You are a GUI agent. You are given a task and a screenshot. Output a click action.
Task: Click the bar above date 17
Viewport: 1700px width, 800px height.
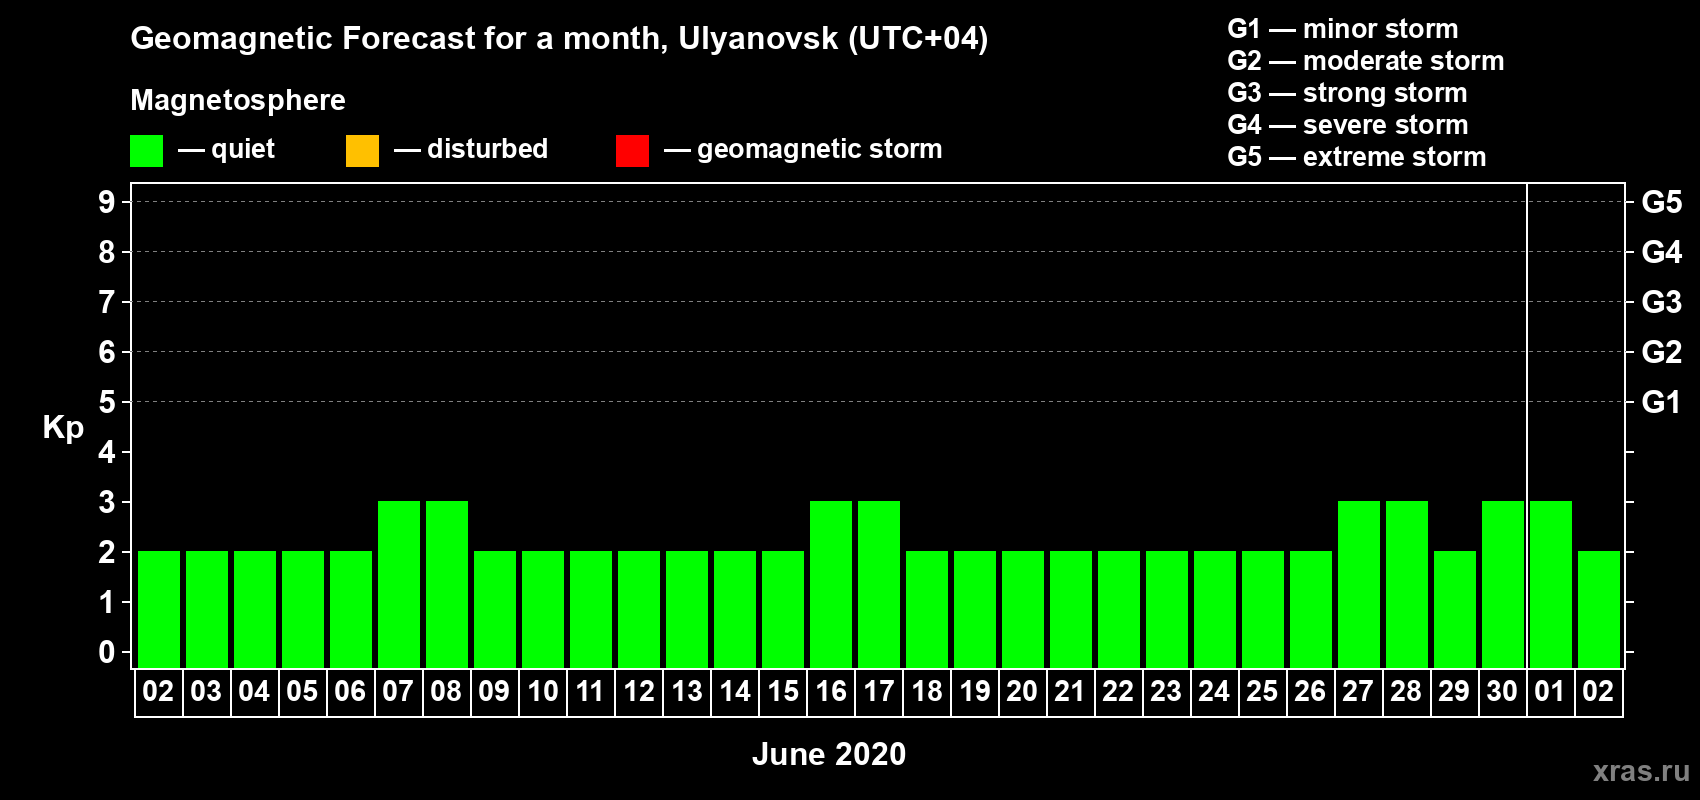click(x=879, y=584)
